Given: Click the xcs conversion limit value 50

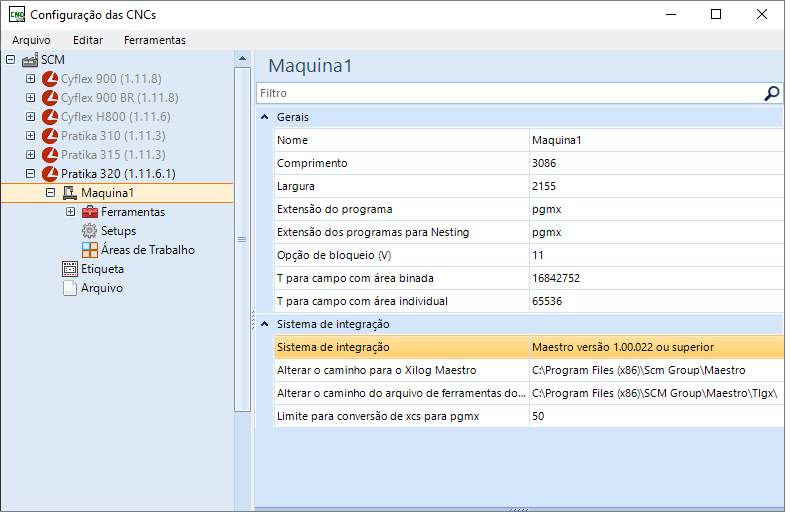Looking at the screenshot, I should tap(656, 417).
